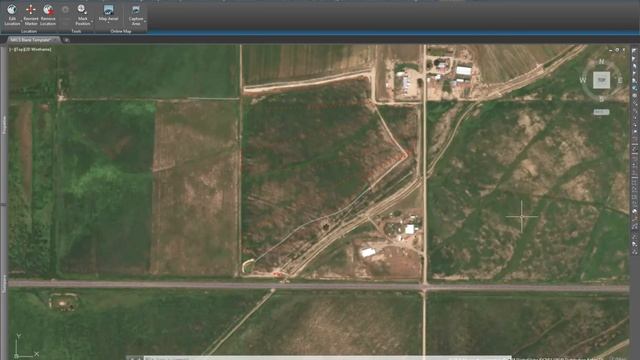Image resolution: width=640 pixels, height=360 pixels.
Task: Expand the Capture Area dropdown arrow
Action: [x=145, y=21]
